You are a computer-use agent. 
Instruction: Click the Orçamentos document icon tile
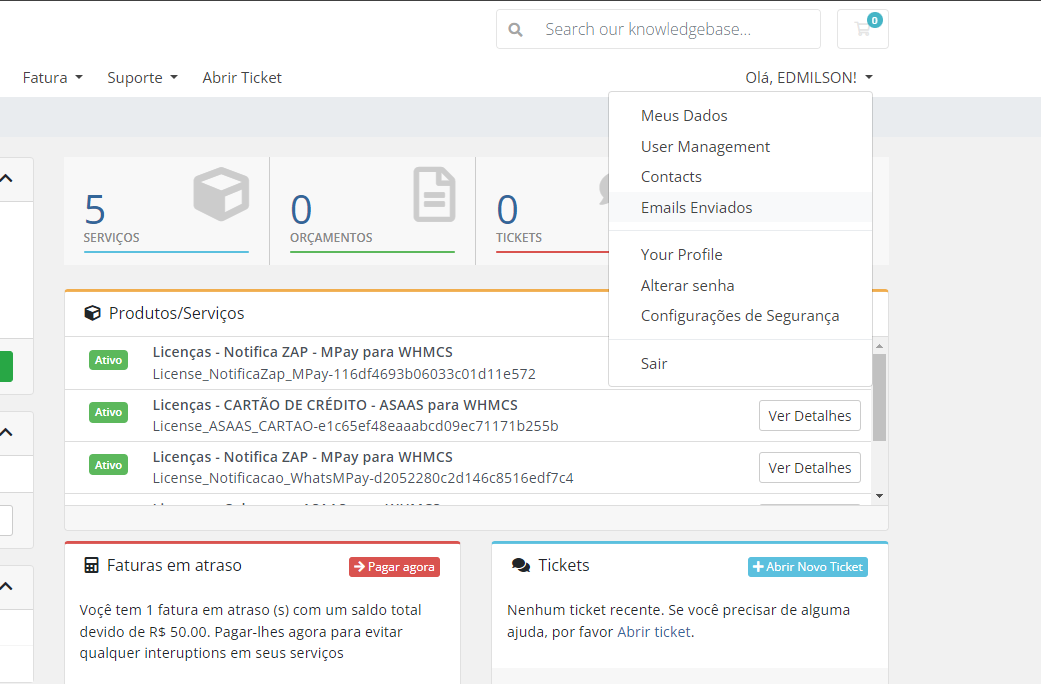(372, 210)
